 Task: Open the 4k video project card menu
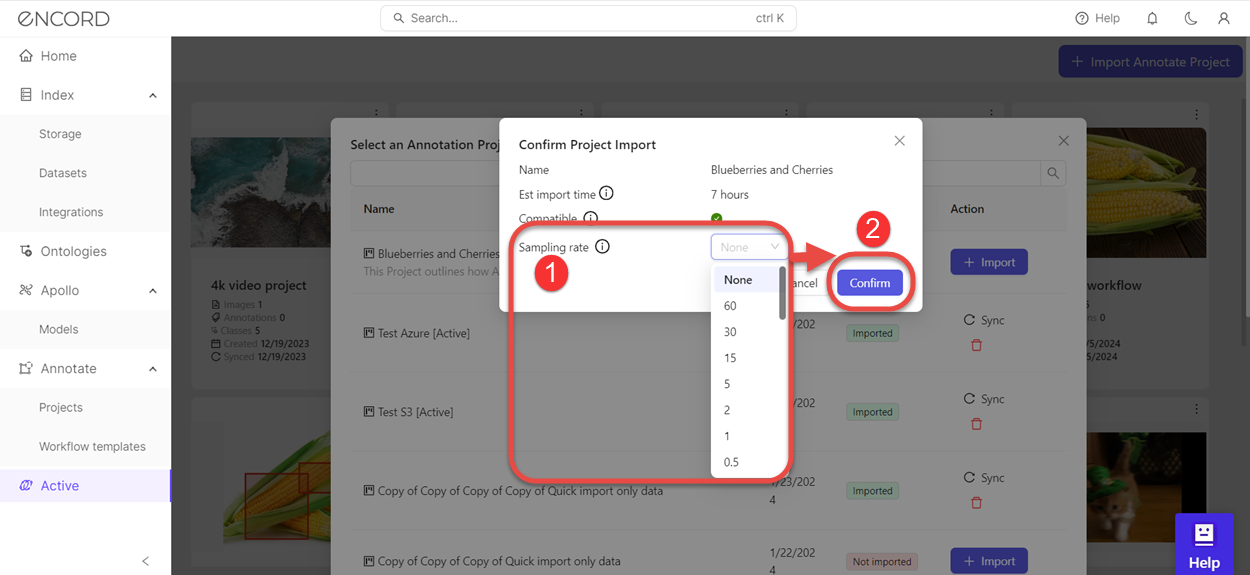(x=377, y=114)
